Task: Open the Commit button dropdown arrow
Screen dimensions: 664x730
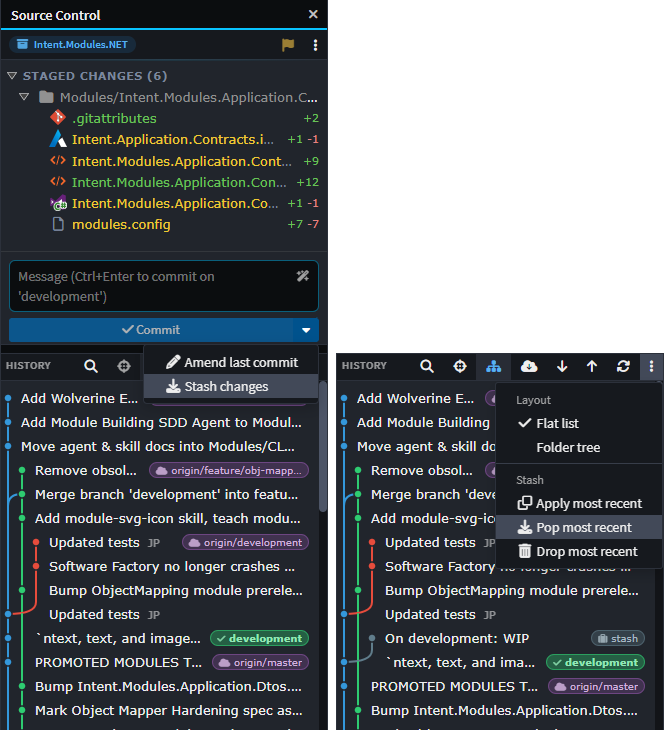Action: click(306, 330)
